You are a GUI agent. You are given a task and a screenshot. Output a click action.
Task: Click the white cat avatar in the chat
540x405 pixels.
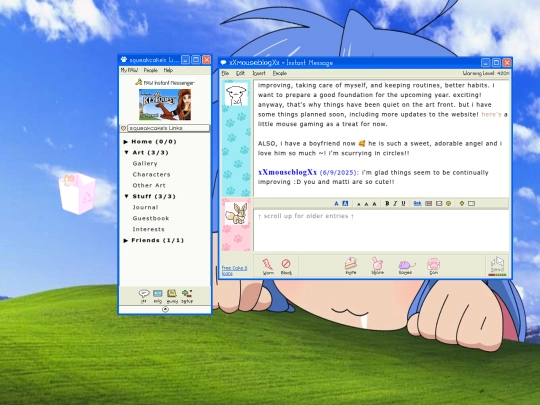(236, 95)
